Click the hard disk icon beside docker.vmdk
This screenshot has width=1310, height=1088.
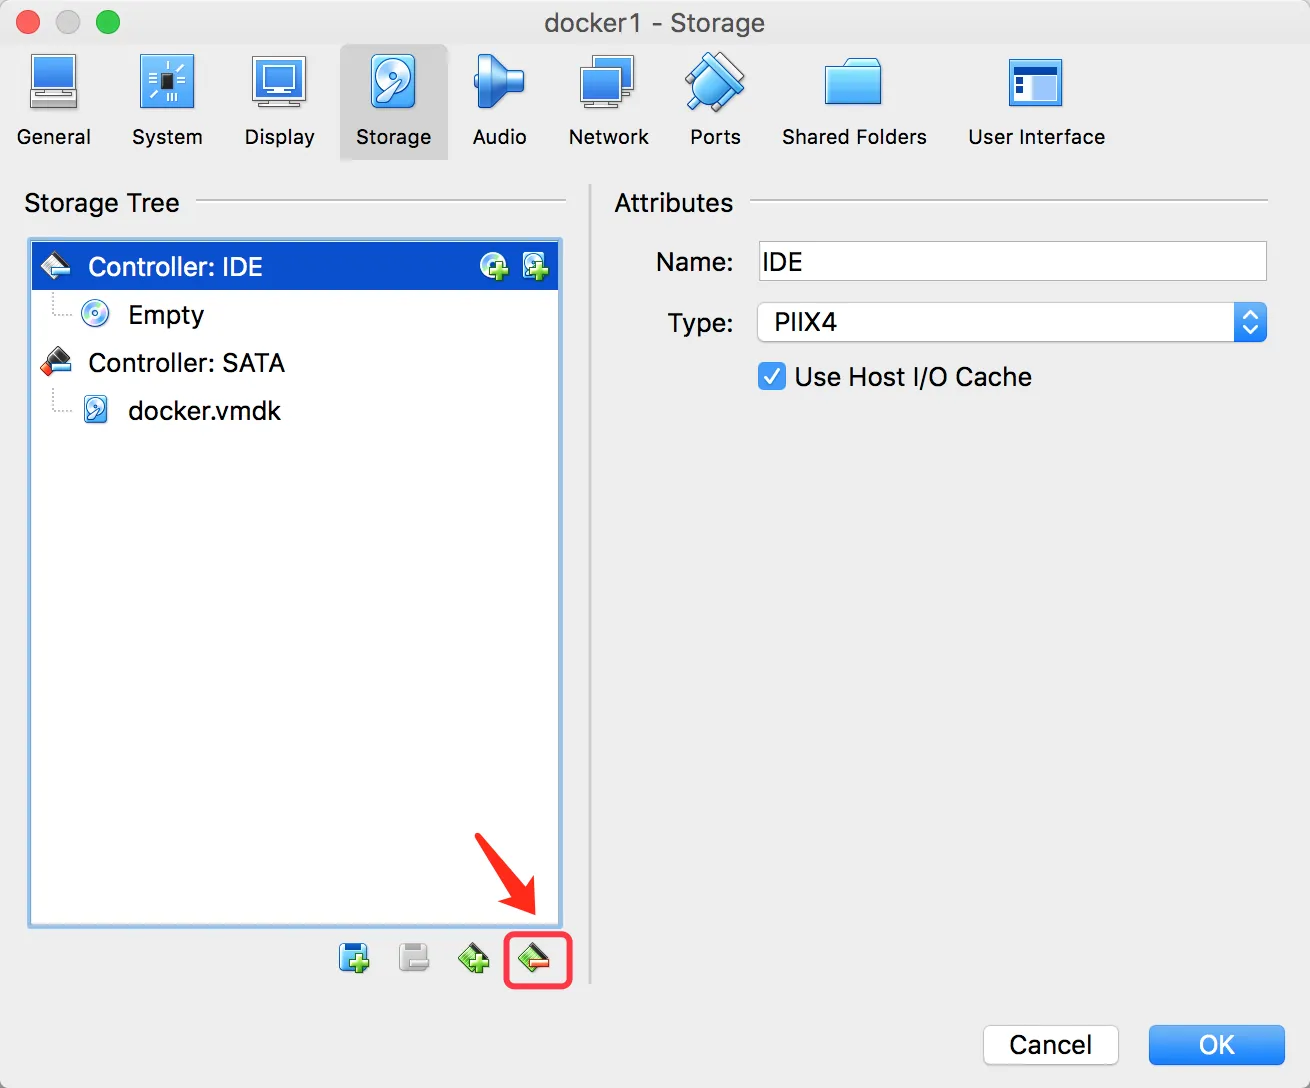[x=95, y=410]
